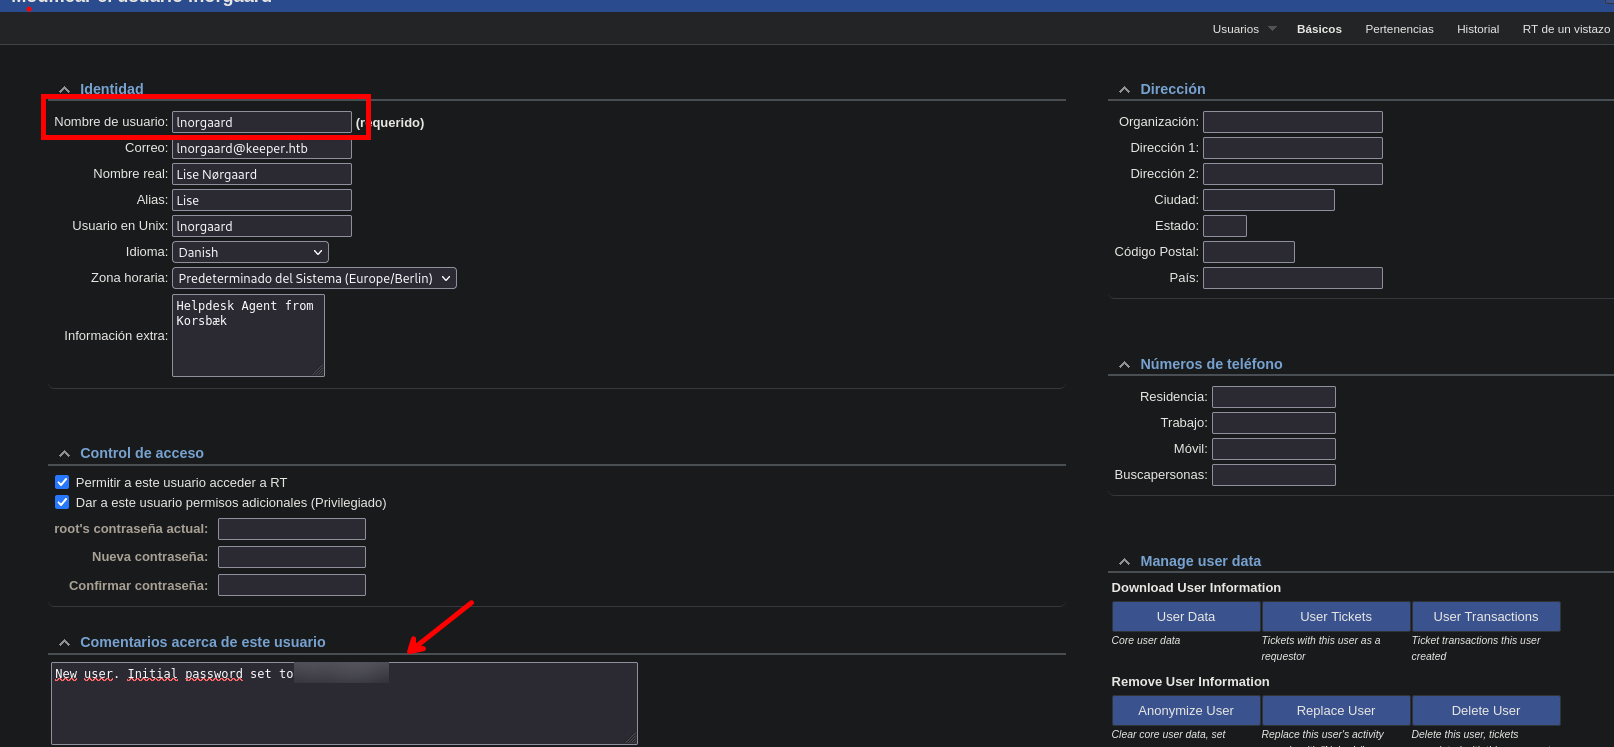
Task: Collapse the Manage user data chevron
Action: [1124, 562]
